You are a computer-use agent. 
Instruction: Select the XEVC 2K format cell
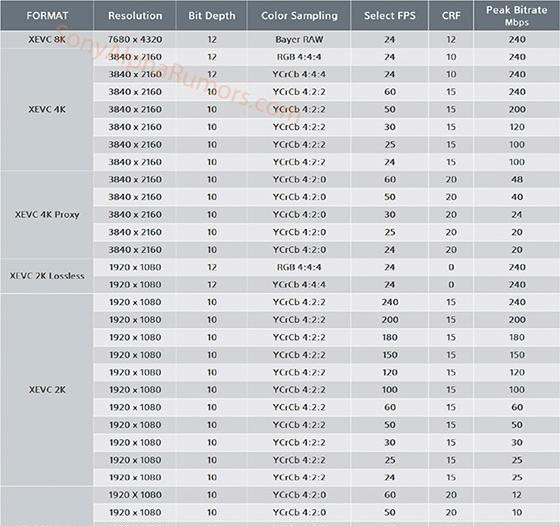click(x=47, y=390)
